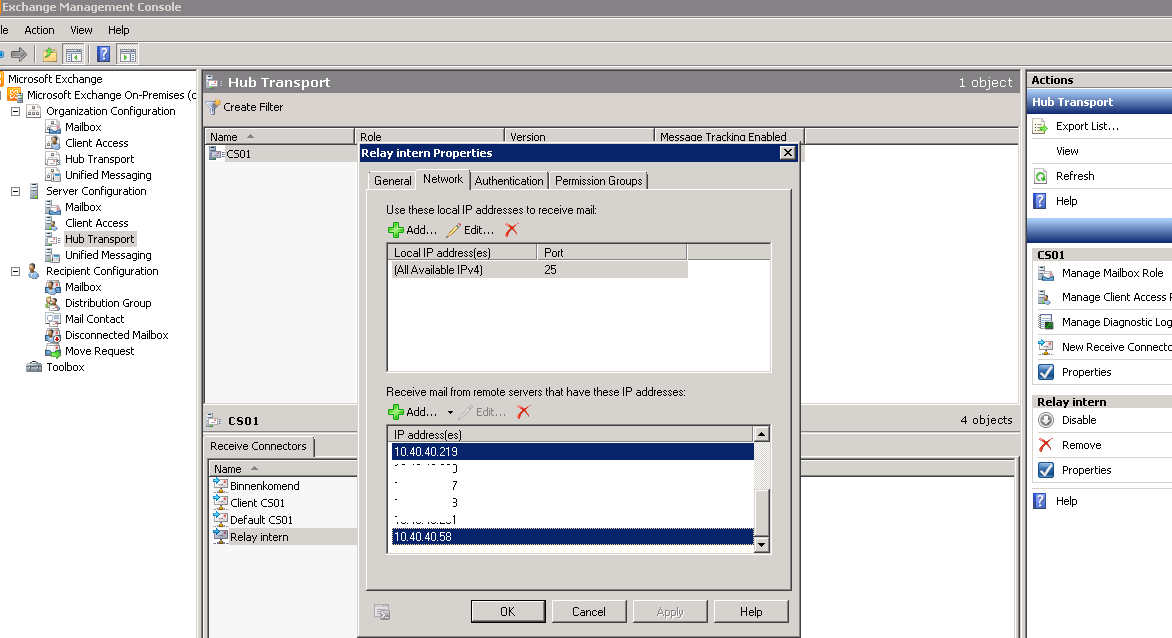Click the pencil Edit icon for local IP addresses
Viewport: 1172px width, 638px height.
[453, 230]
